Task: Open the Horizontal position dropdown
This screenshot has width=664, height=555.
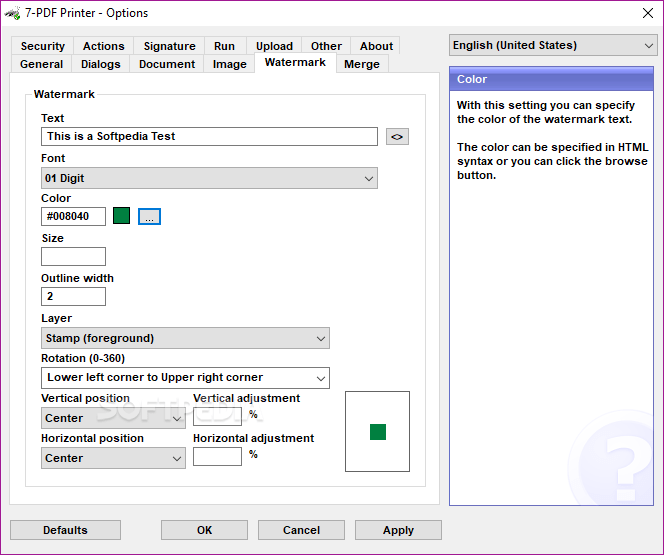Action: [x=113, y=458]
